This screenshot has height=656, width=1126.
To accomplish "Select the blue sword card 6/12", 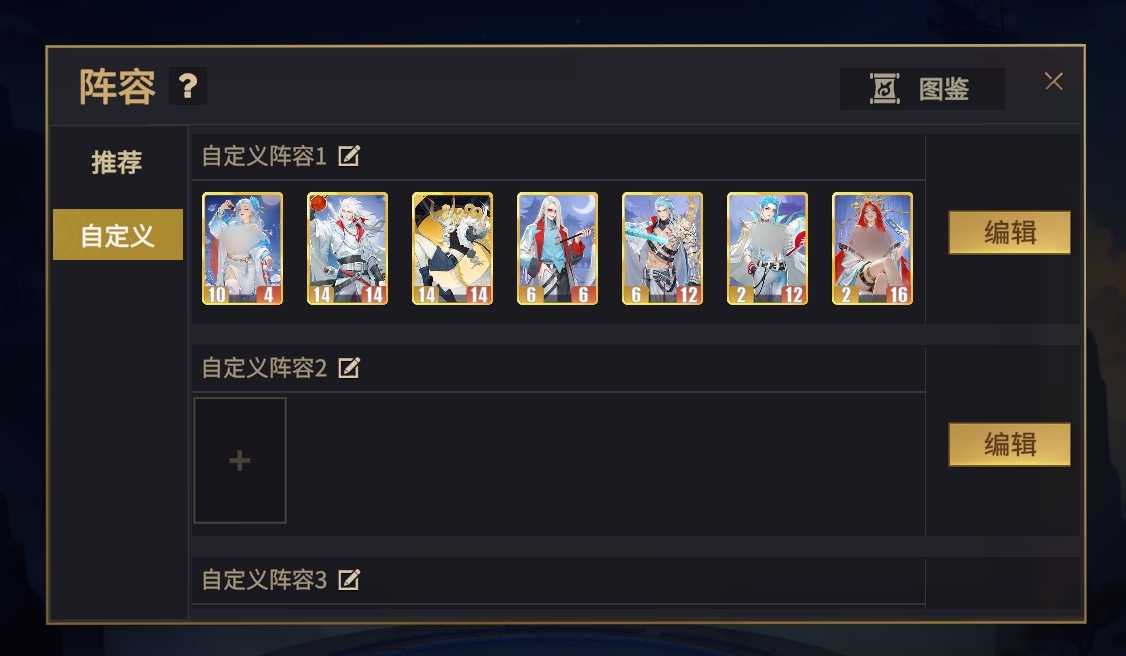I will click(x=662, y=248).
